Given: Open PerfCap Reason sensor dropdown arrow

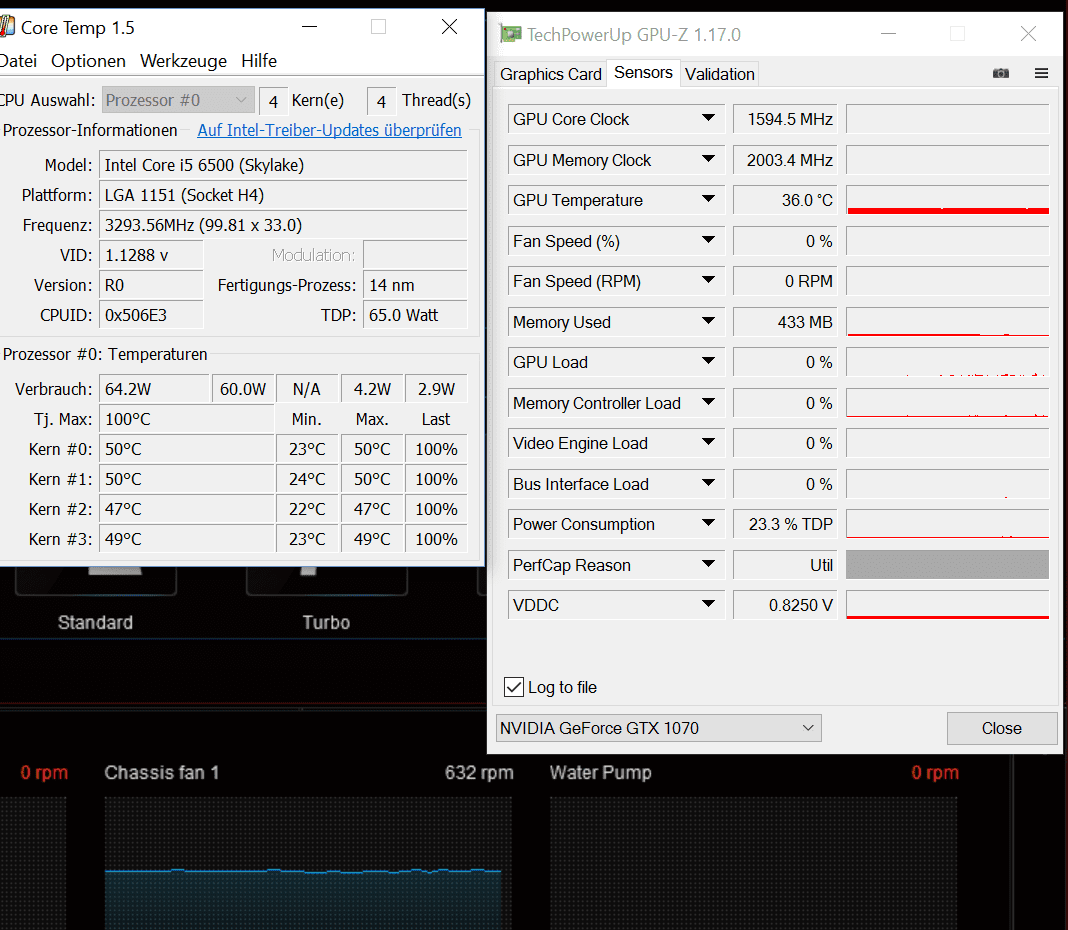Looking at the screenshot, I should pyautogui.click(x=708, y=564).
